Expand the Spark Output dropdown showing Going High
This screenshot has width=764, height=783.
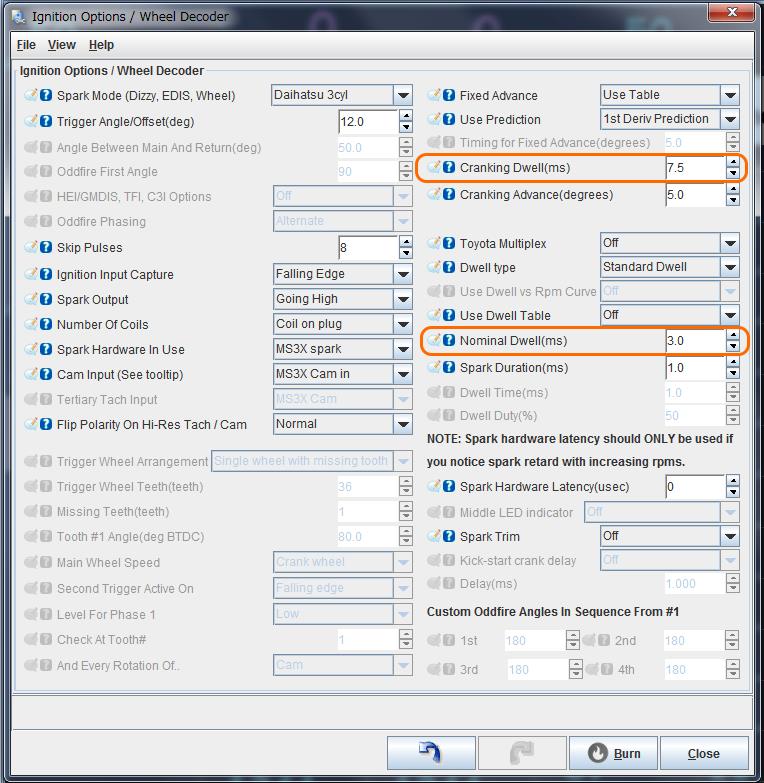click(x=343, y=299)
